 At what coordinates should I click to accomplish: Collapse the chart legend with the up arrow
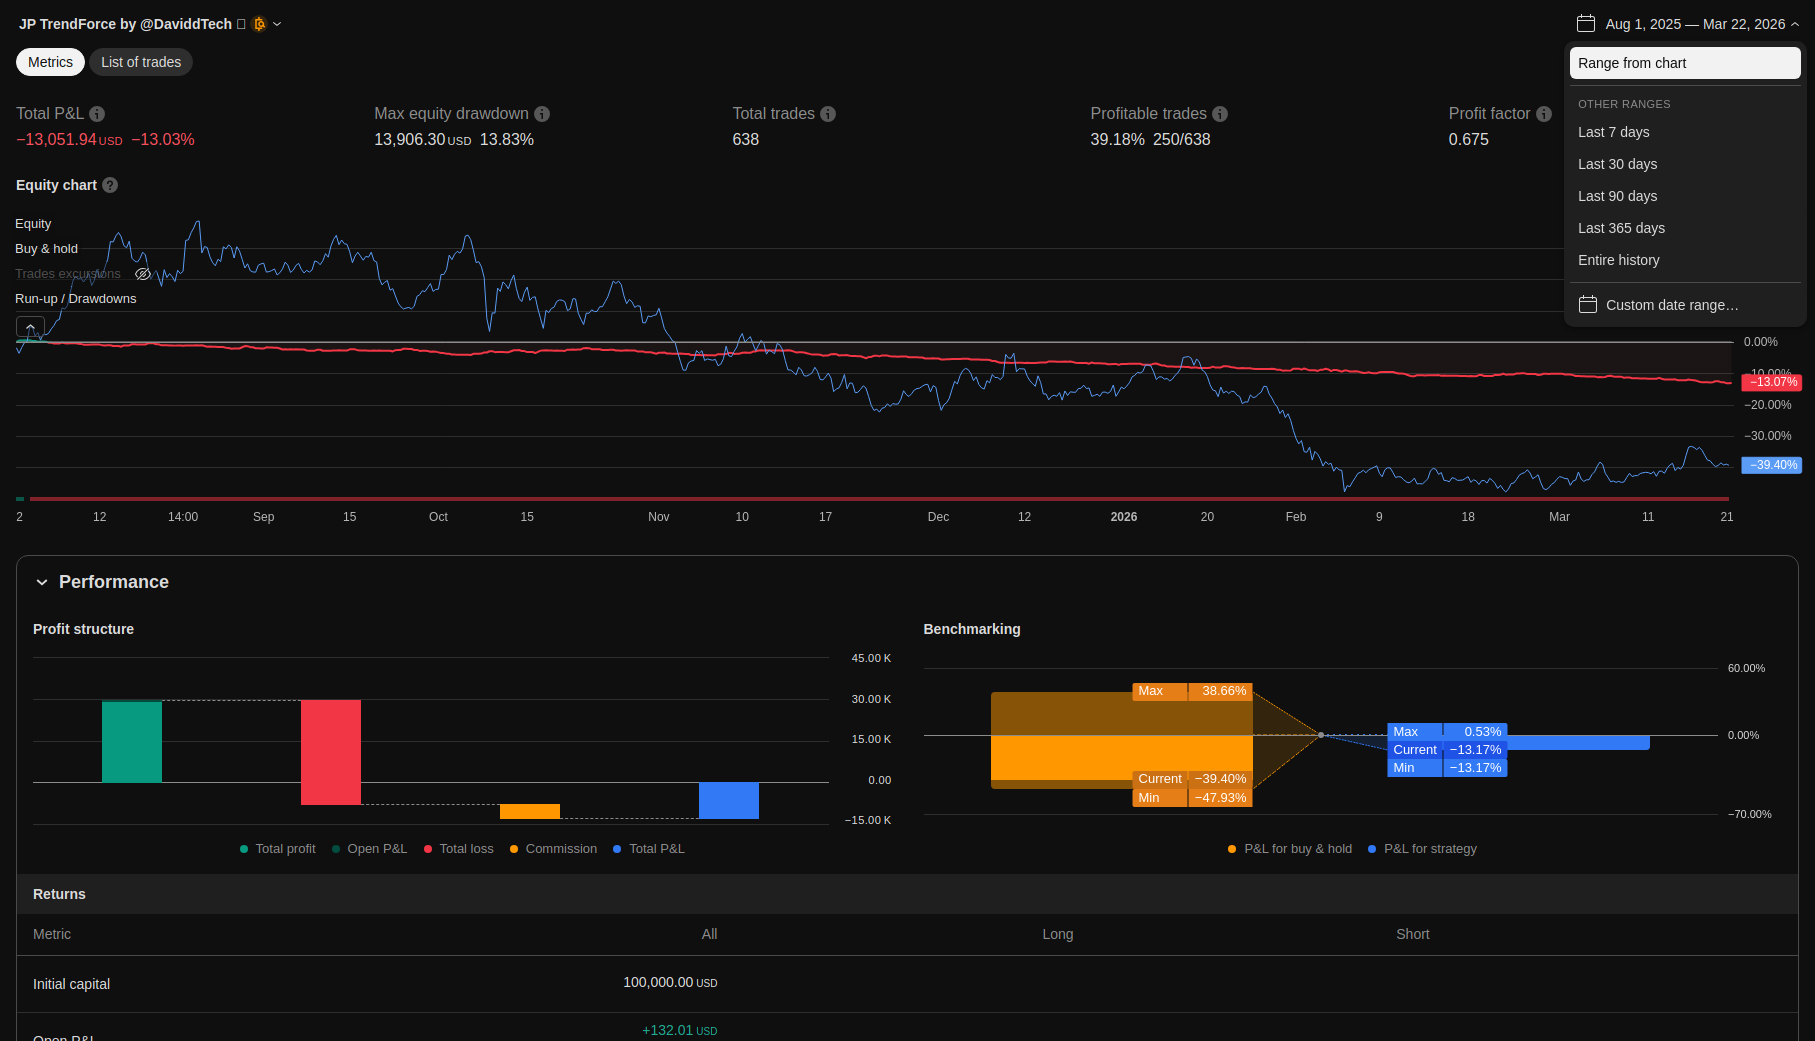[x=30, y=327]
